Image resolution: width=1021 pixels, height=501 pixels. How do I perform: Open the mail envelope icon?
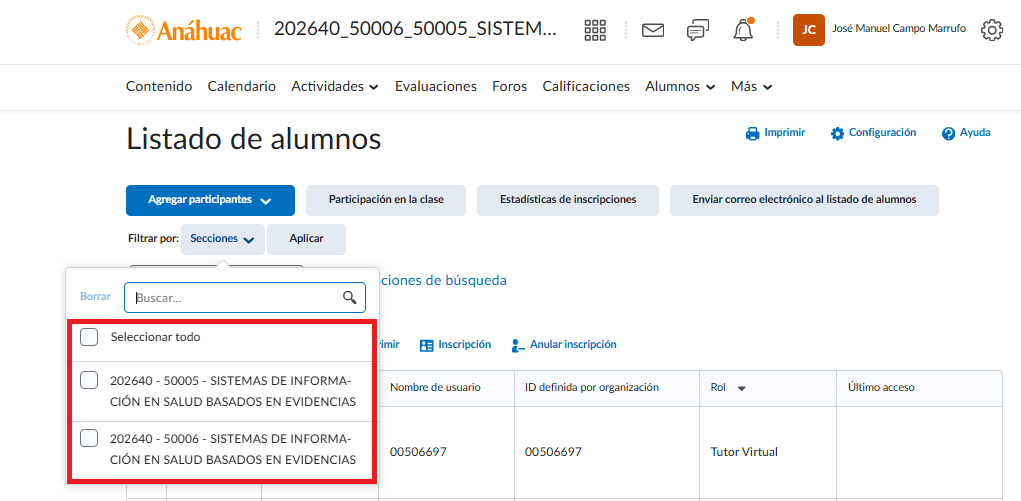tap(653, 30)
